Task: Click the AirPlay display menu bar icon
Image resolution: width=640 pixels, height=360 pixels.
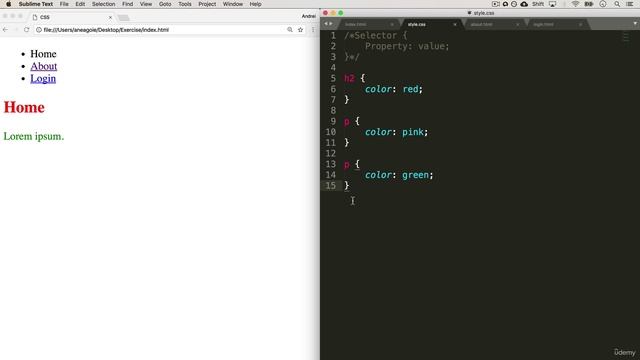Action: (552, 4)
